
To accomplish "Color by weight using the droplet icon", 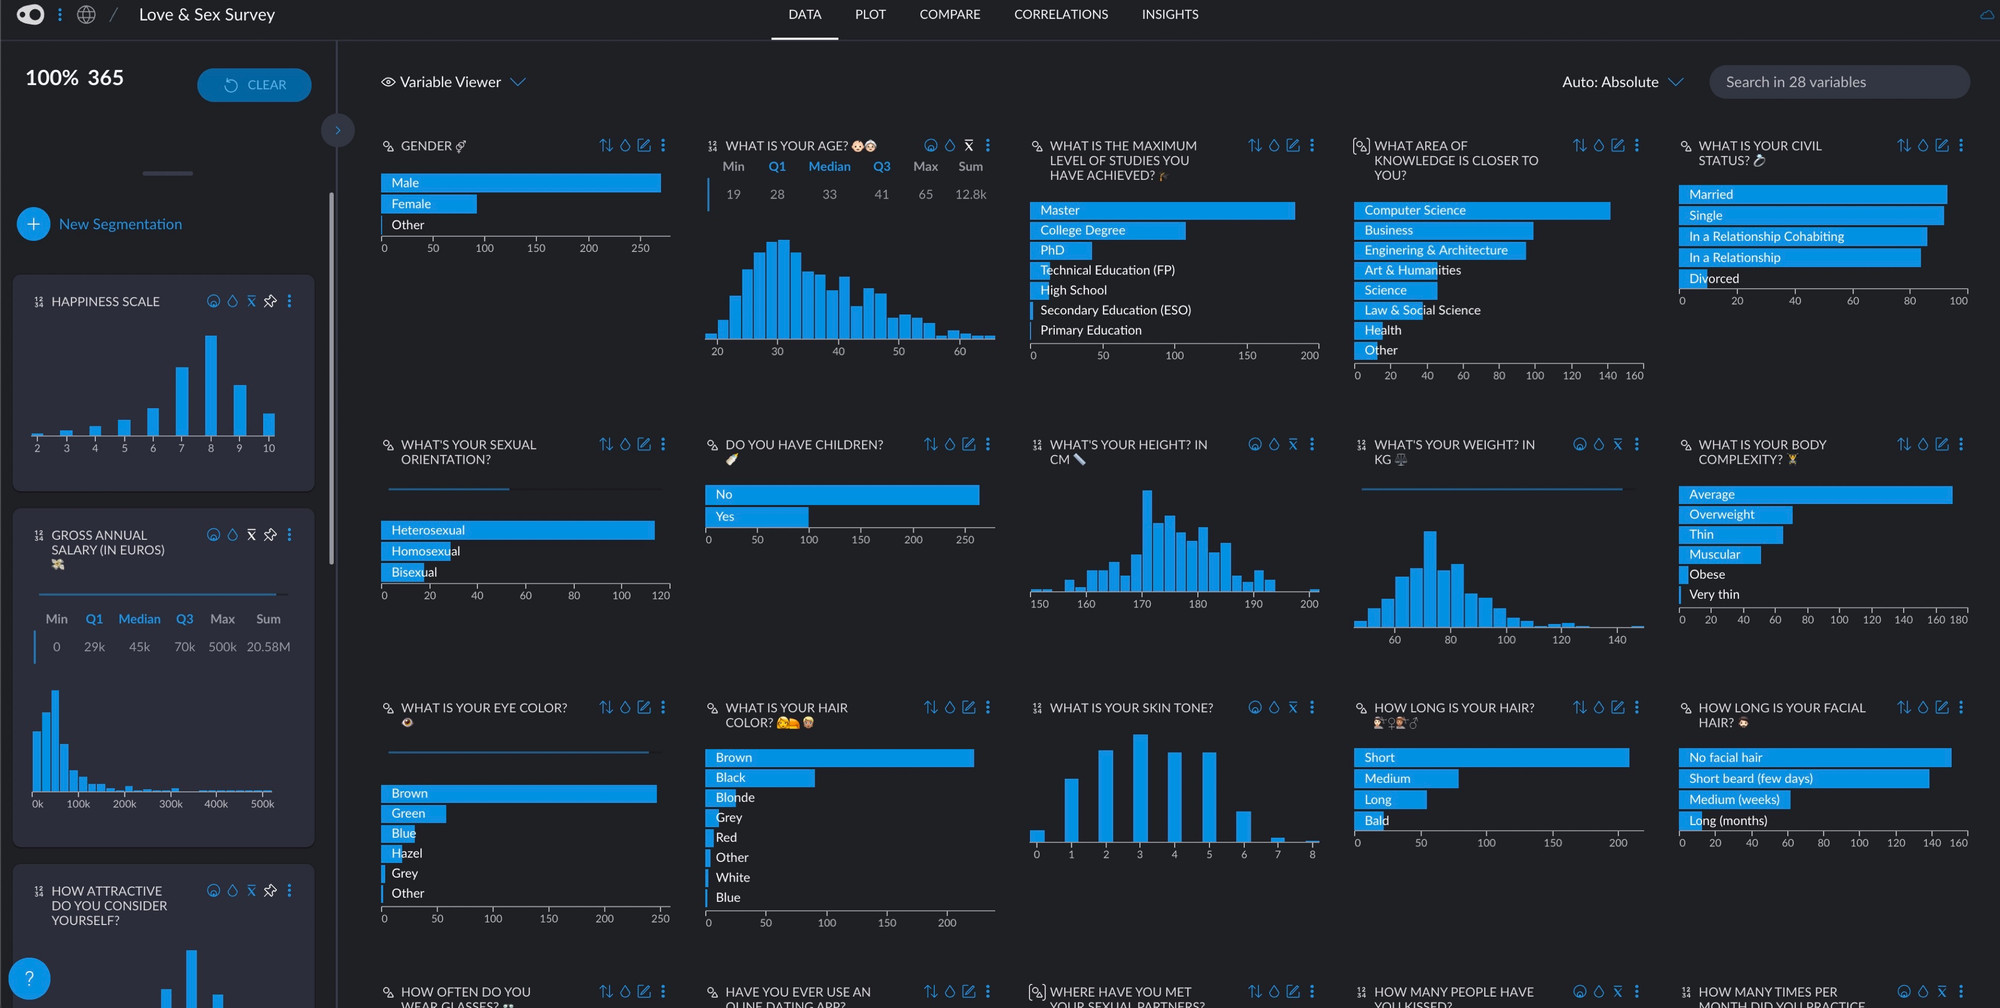I will pyautogui.click(x=1599, y=445).
